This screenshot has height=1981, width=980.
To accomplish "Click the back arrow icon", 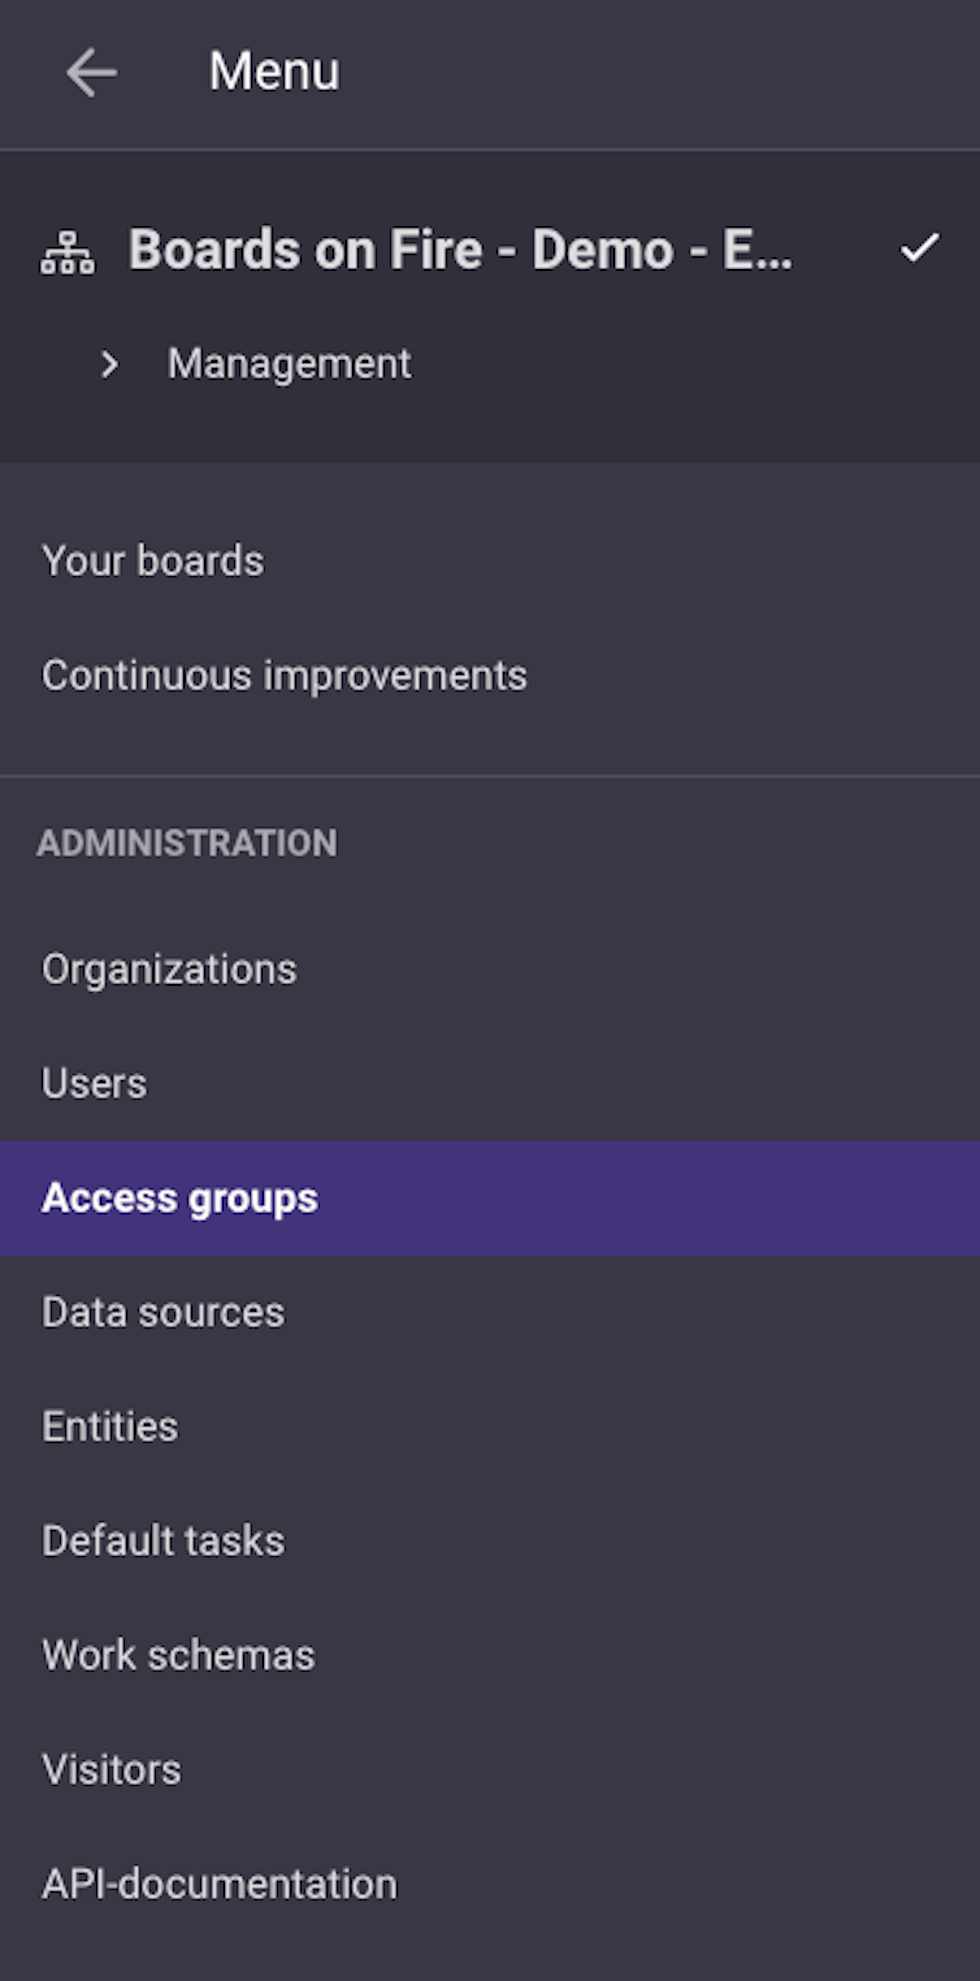I will (91, 72).
